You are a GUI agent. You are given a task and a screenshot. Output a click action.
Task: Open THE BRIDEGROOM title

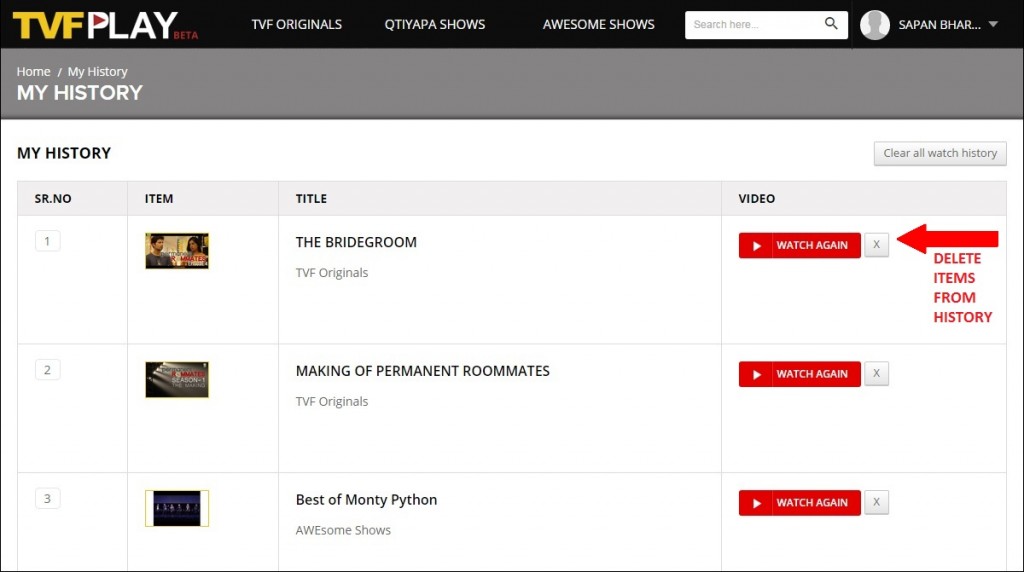tap(356, 242)
